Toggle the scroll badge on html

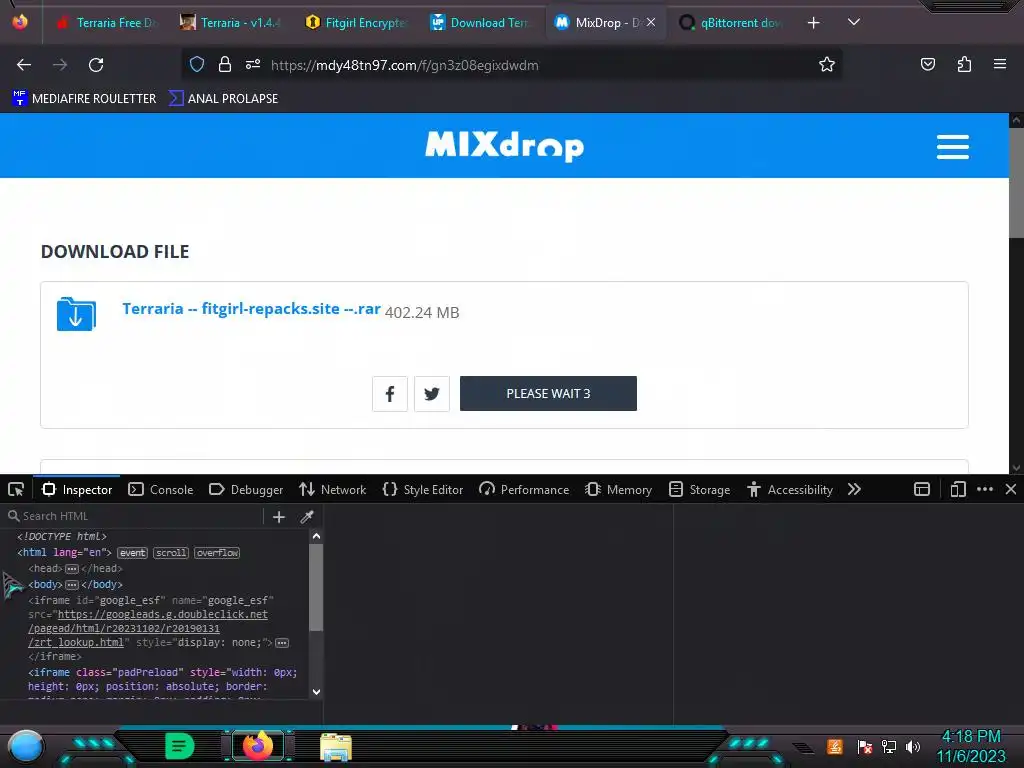[x=171, y=553]
